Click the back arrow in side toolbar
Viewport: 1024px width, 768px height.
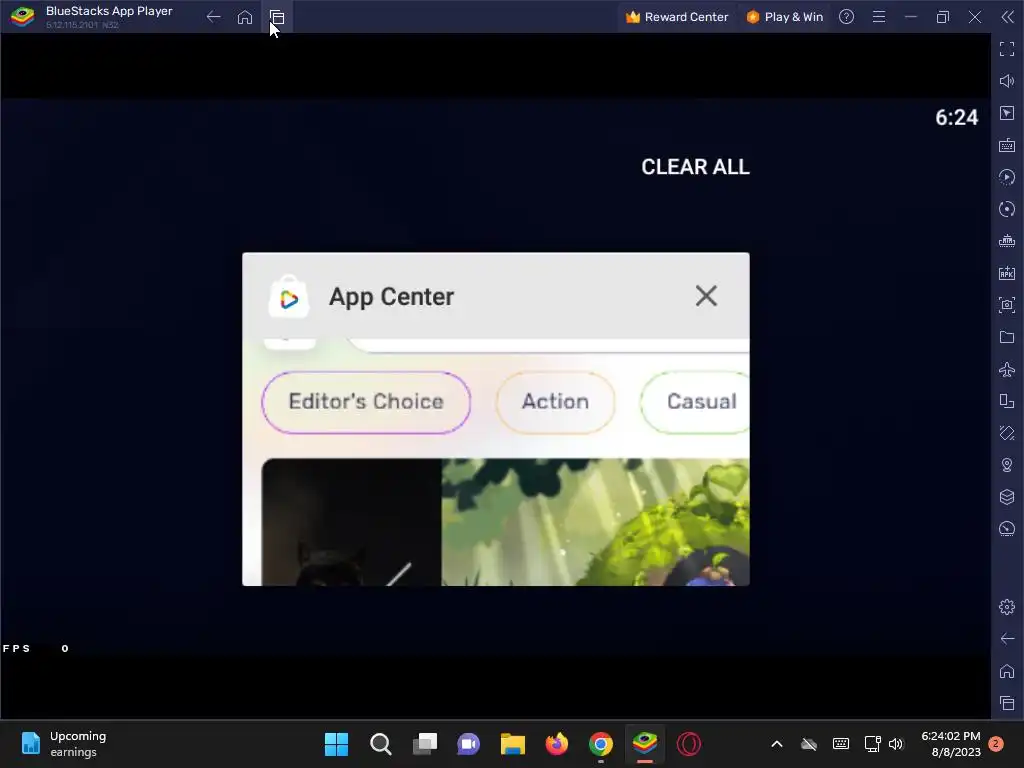(x=1007, y=639)
